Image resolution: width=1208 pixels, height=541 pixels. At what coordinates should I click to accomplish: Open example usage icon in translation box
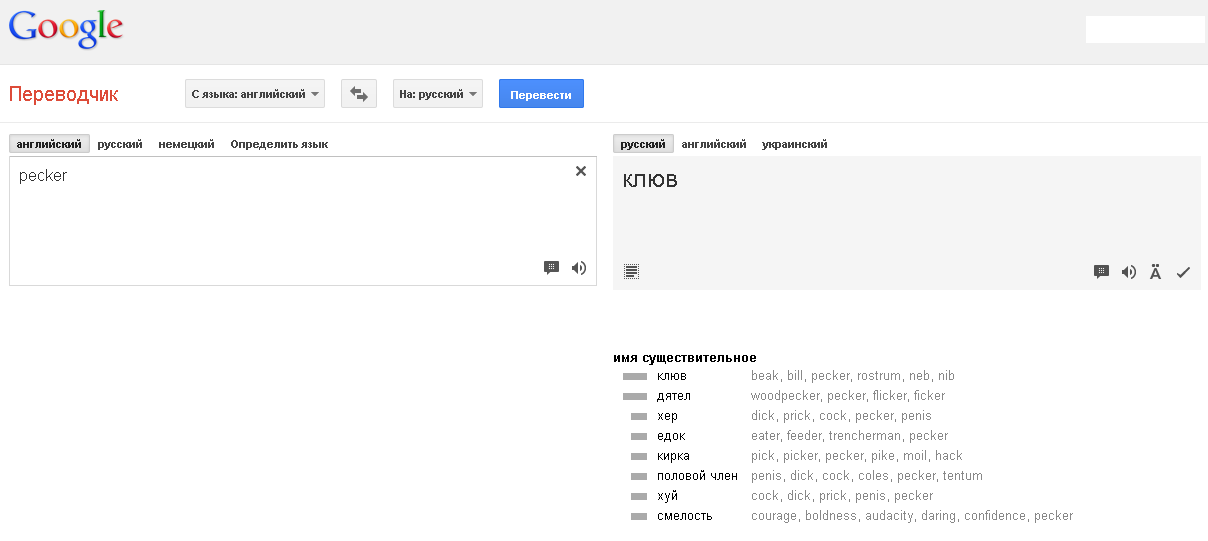(x=1101, y=271)
